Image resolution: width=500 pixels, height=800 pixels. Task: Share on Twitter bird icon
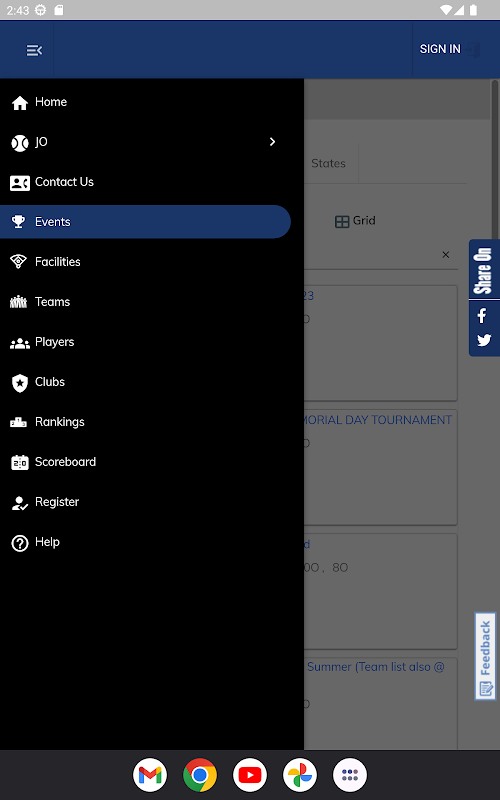(x=484, y=340)
